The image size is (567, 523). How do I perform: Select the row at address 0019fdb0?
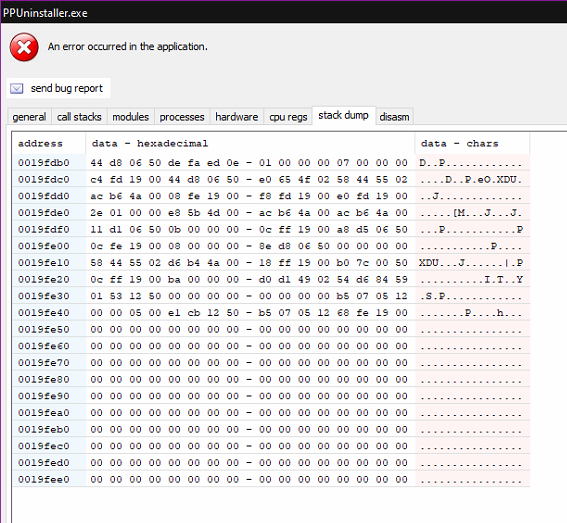click(x=271, y=163)
